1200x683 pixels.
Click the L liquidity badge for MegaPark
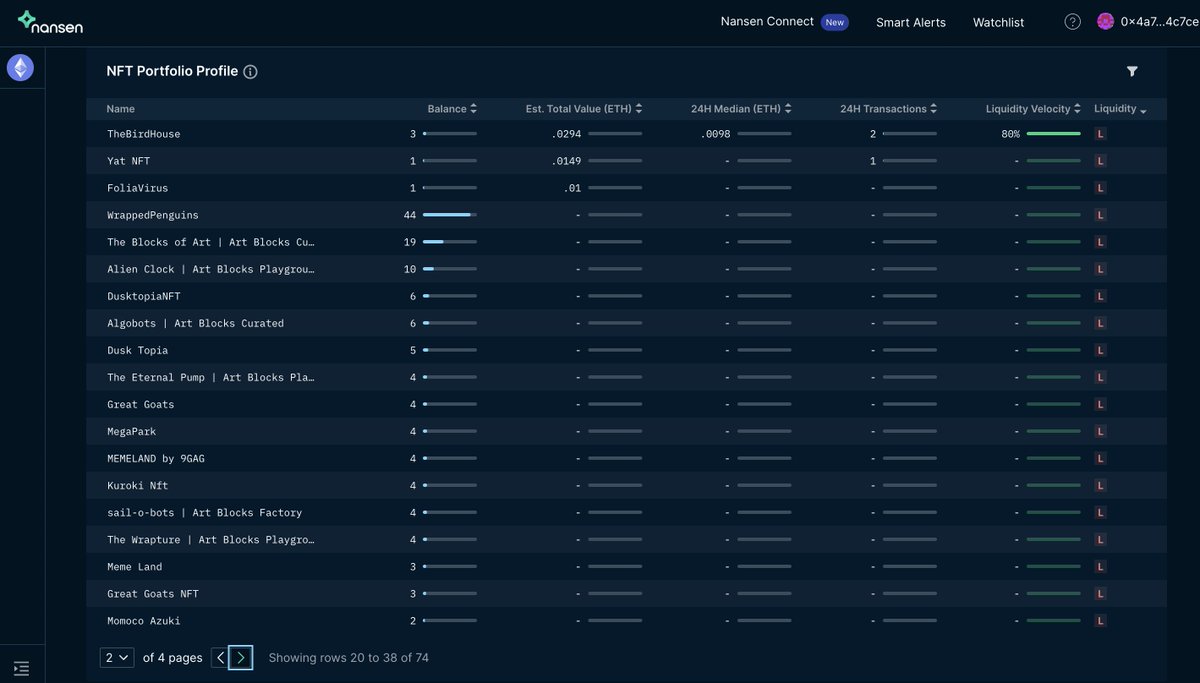click(1101, 432)
